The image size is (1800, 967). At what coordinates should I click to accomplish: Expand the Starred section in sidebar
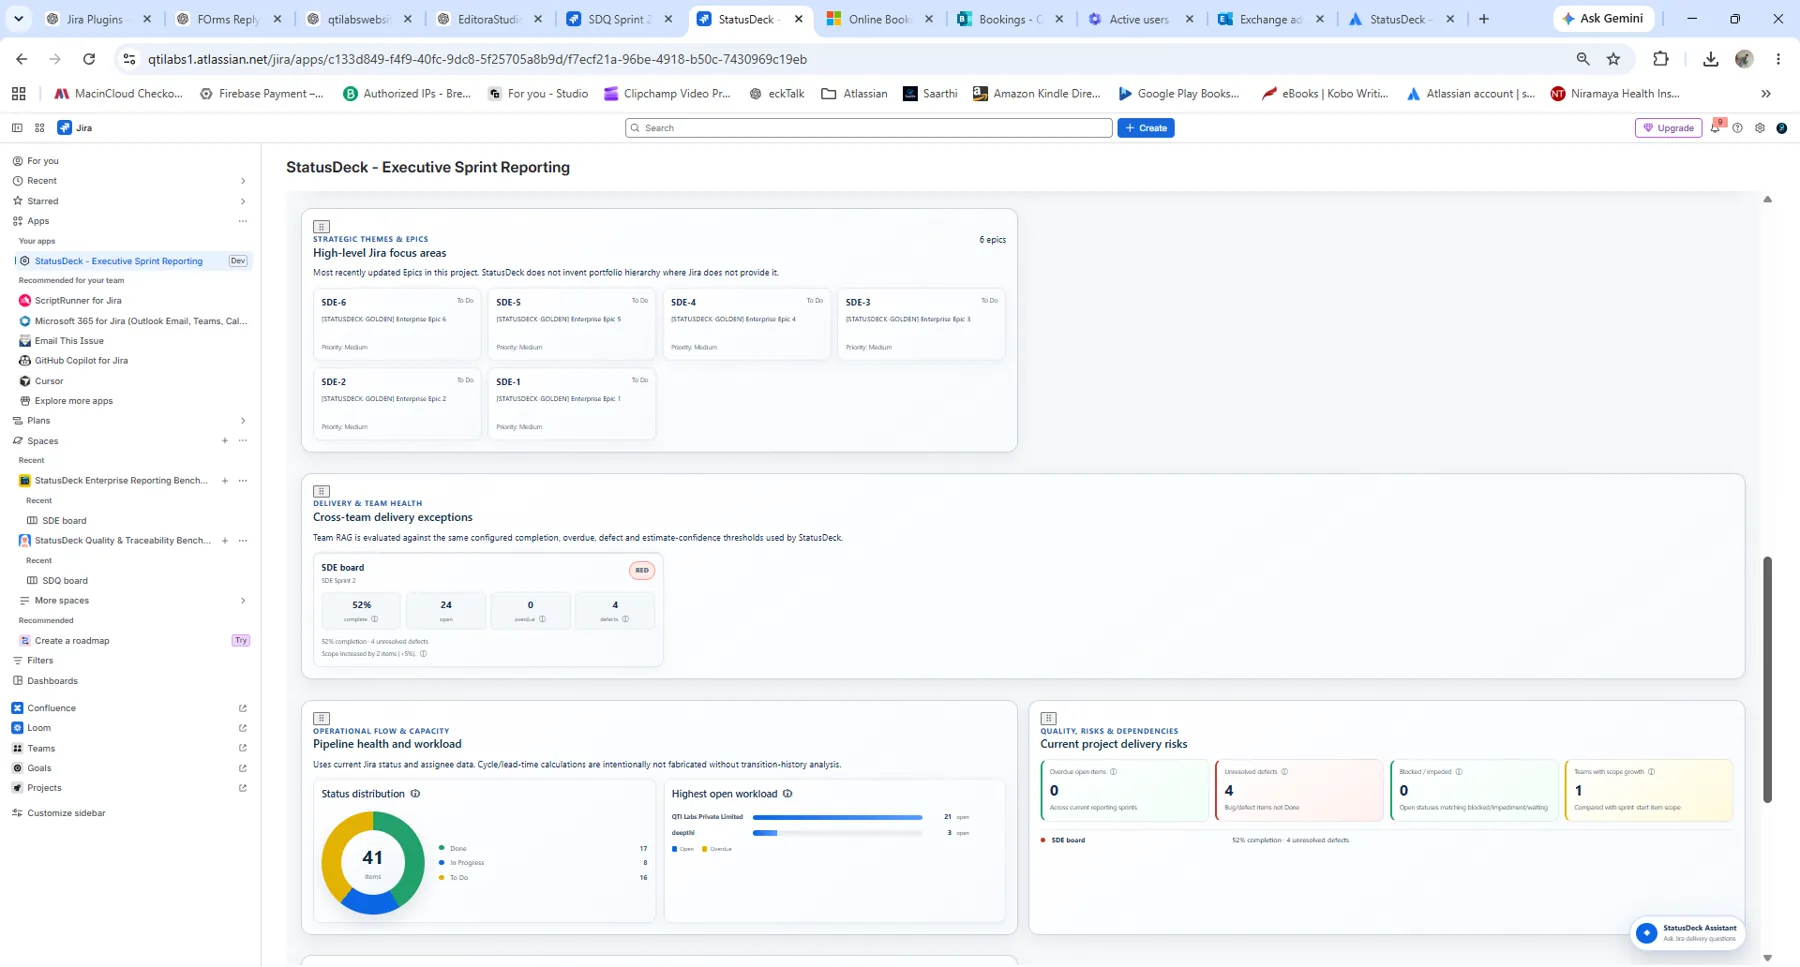tap(243, 201)
